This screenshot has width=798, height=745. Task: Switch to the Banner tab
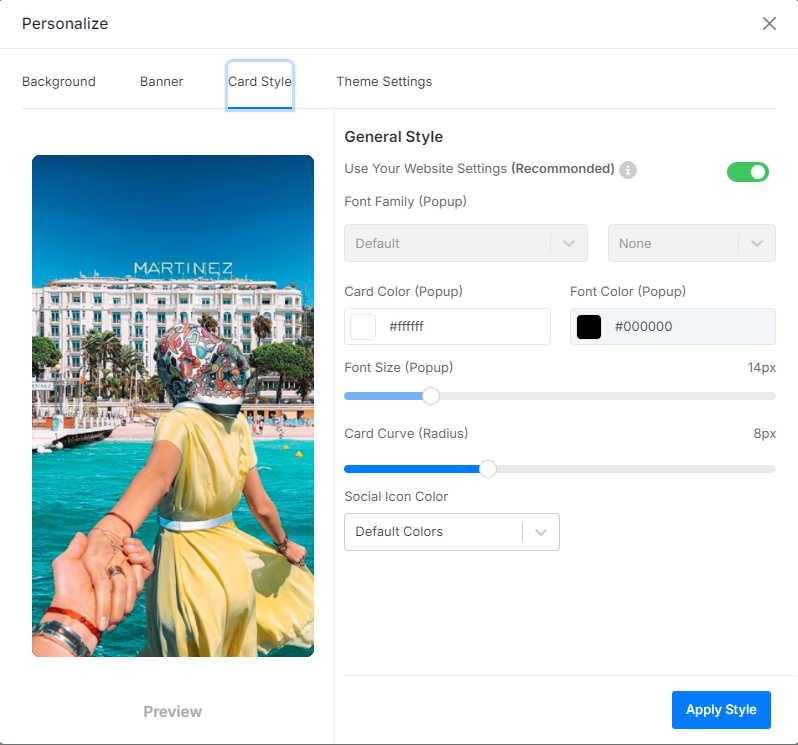161,81
